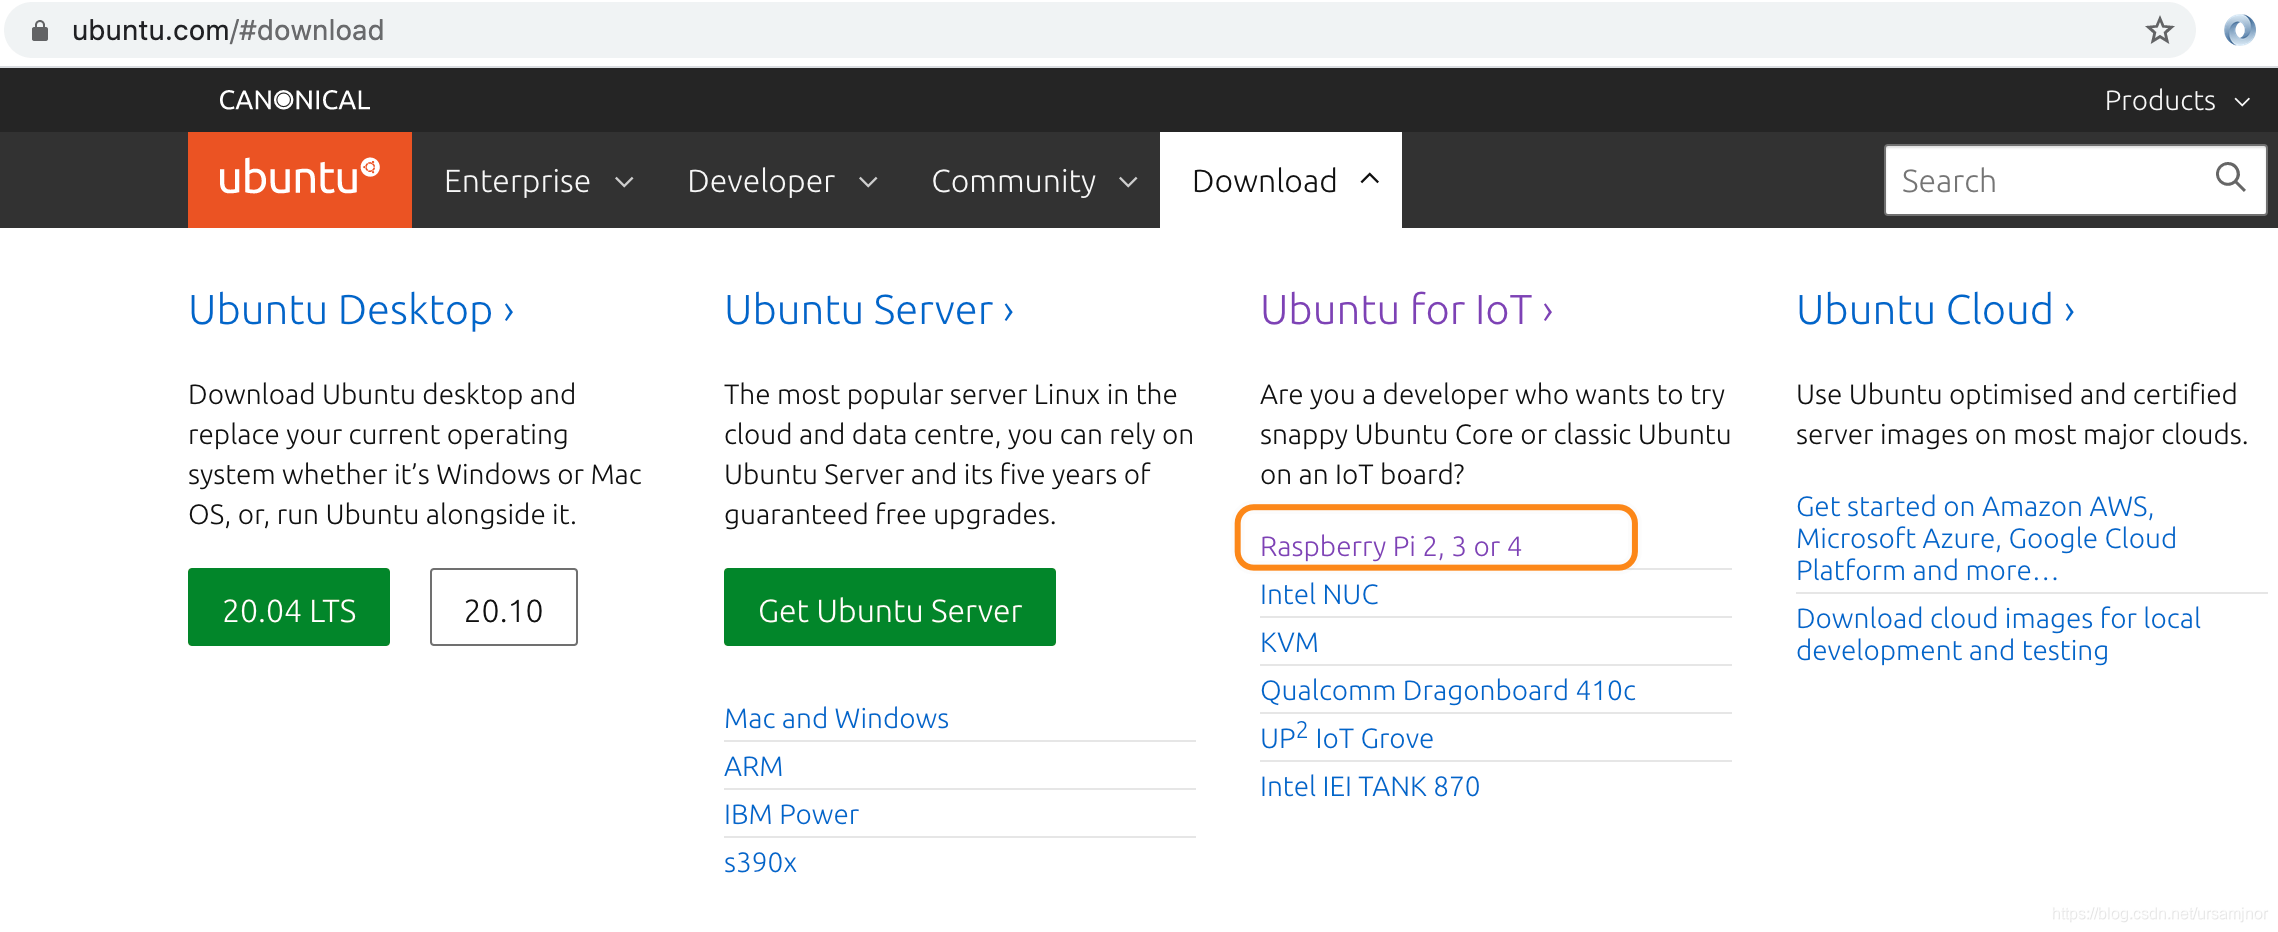Open the Ubuntu Cloud heading link

click(1935, 310)
